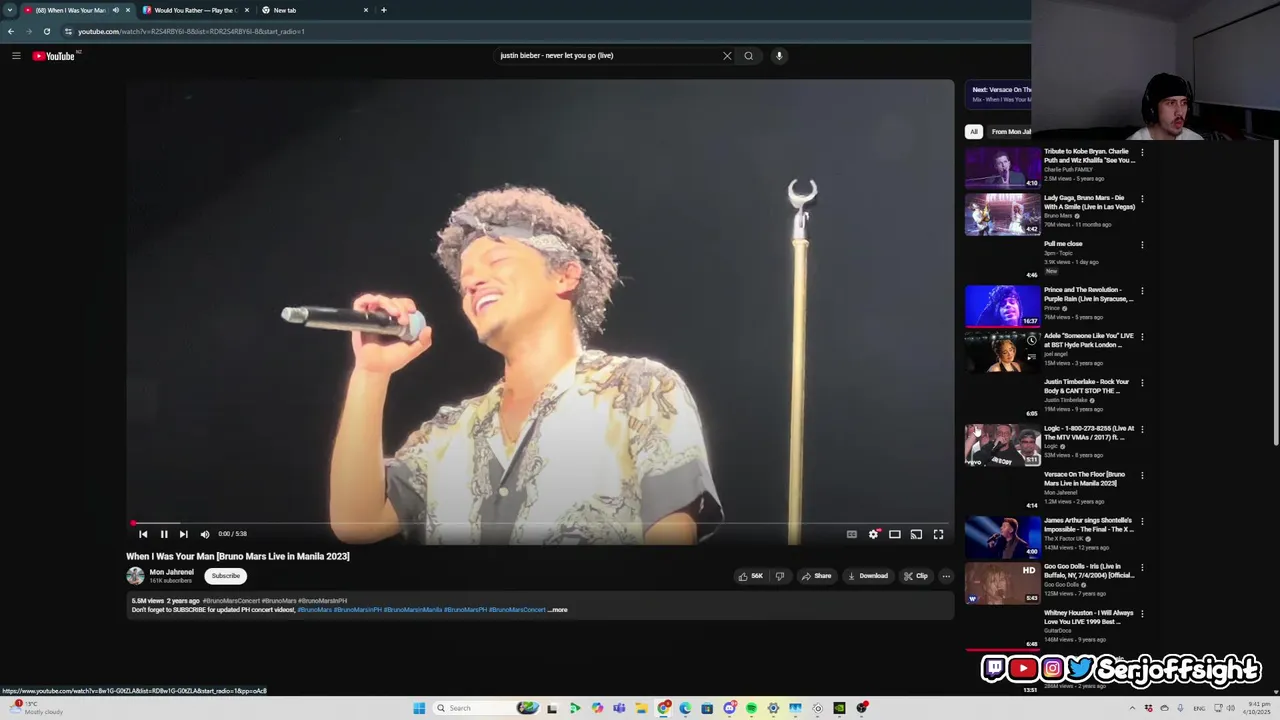This screenshot has height=720, width=1280.
Task: Toggle subtitles/closed captions in player
Action: [x=852, y=534]
